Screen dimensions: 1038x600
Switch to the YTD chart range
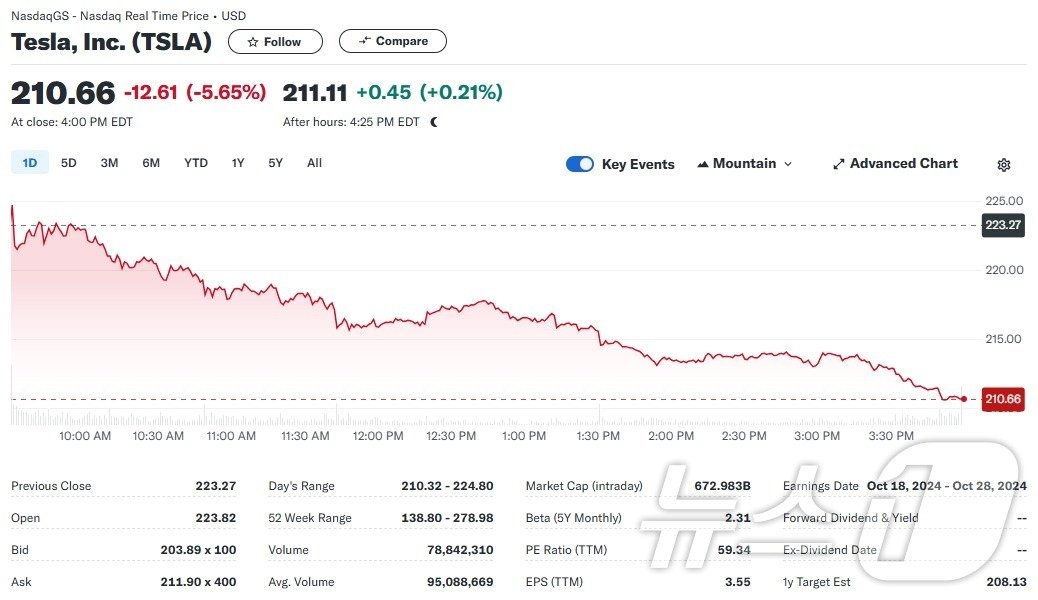(x=195, y=162)
